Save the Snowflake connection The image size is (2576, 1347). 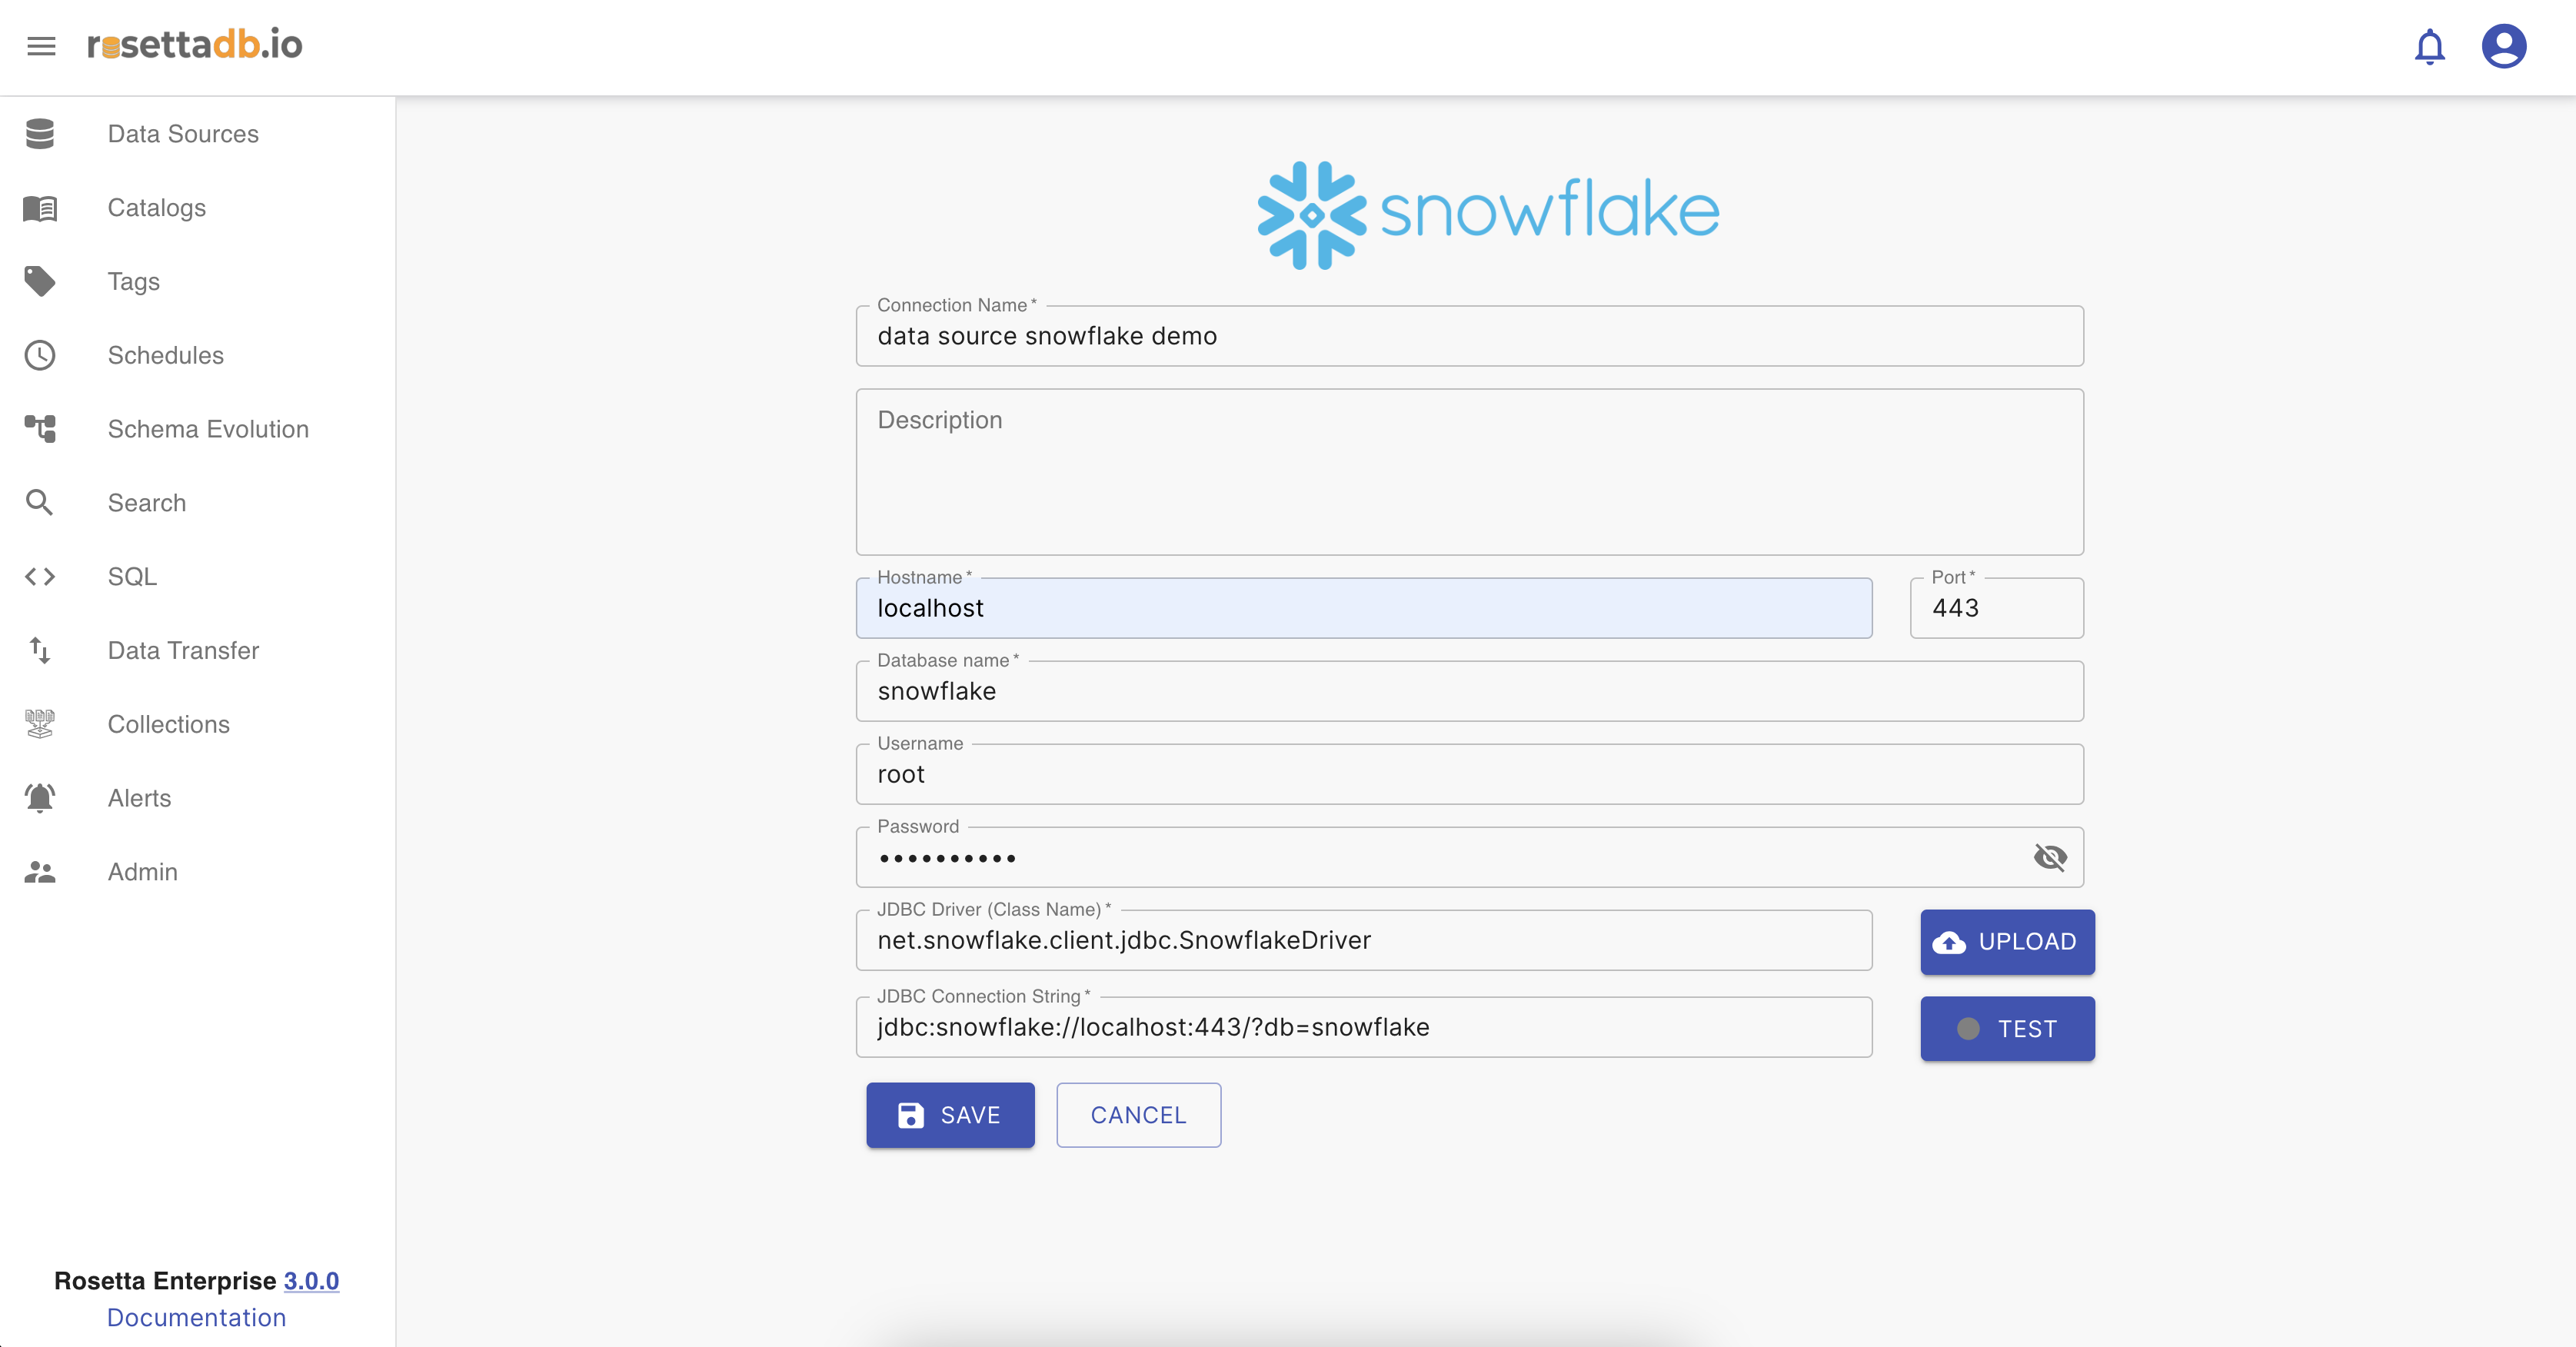tap(950, 1115)
